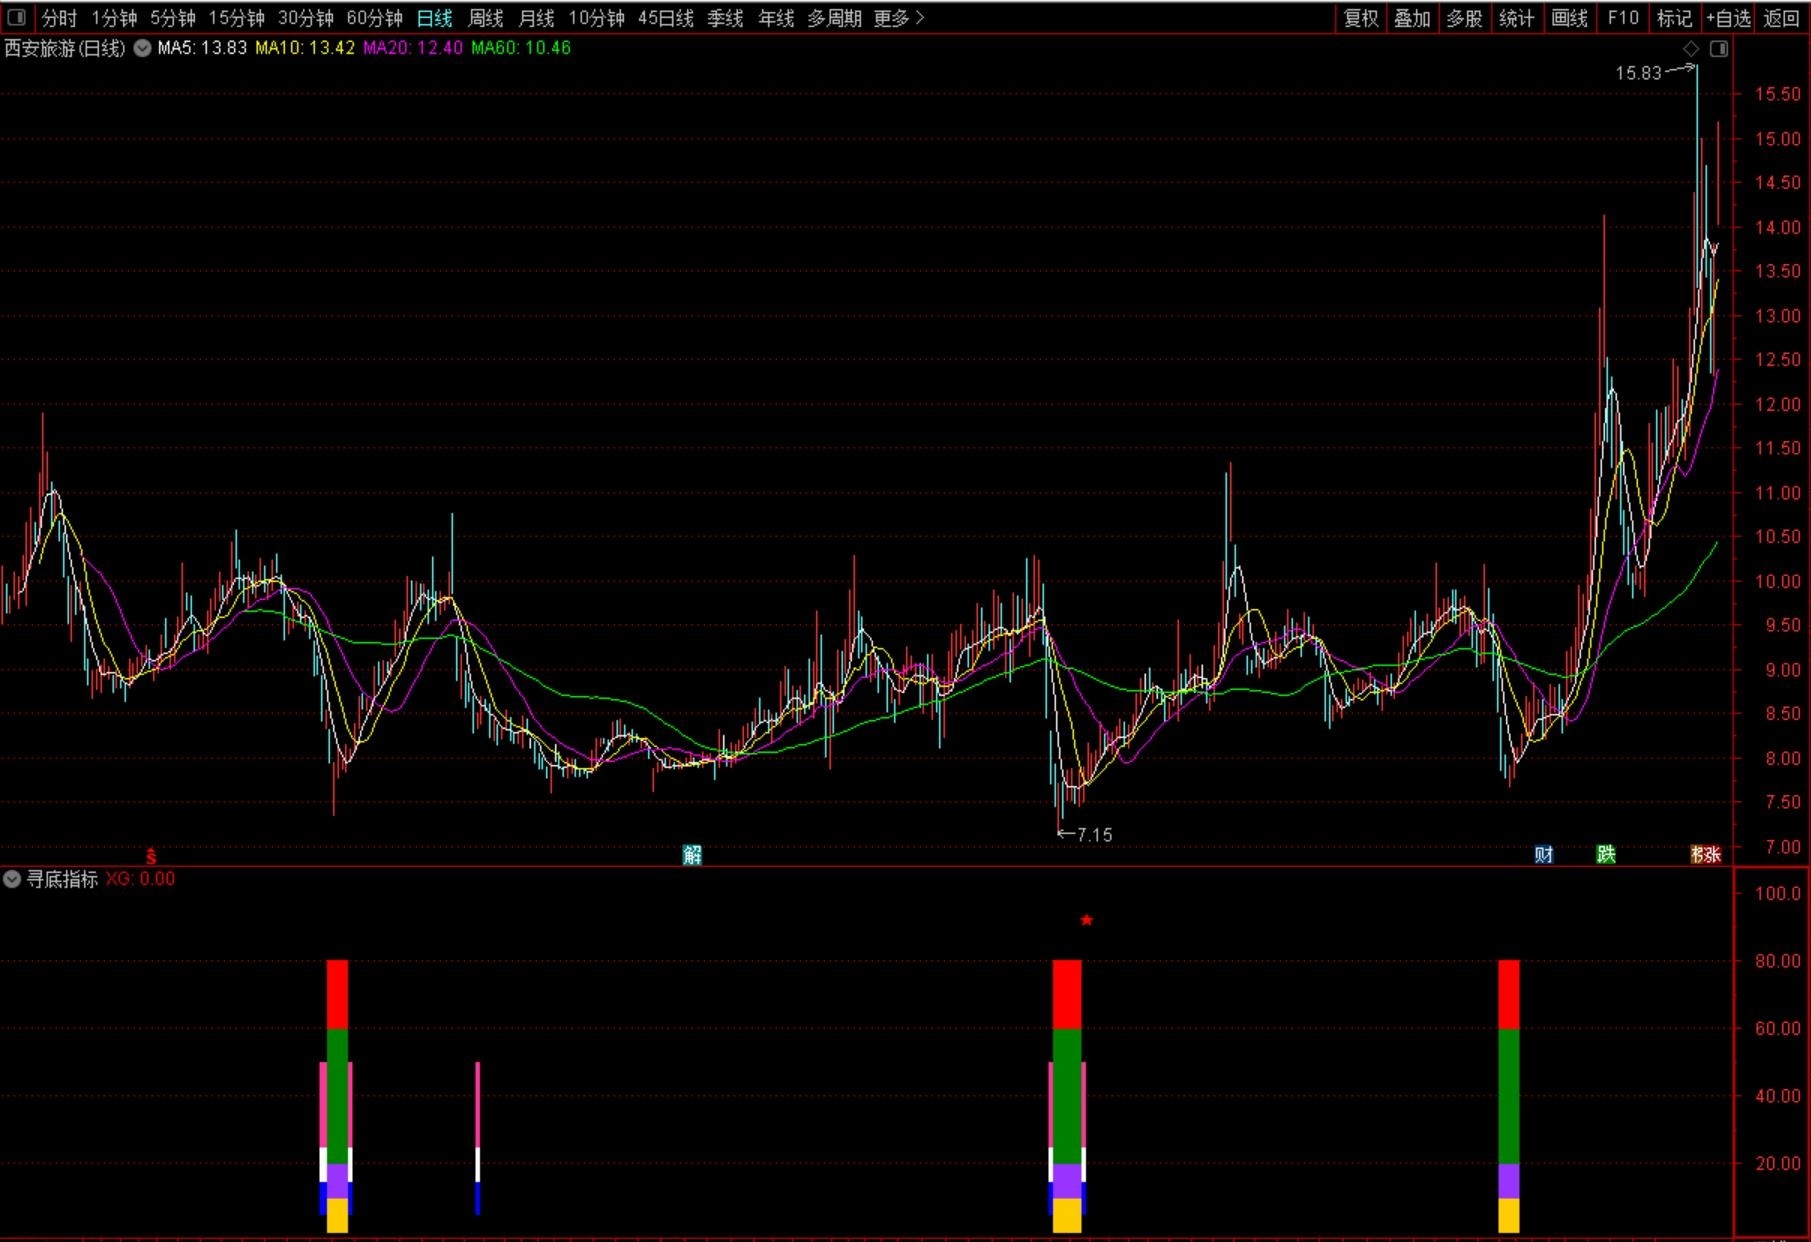Toggle 复权 price adjustment
Viewport: 1811px width, 1242px height.
tap(1361, 18)
